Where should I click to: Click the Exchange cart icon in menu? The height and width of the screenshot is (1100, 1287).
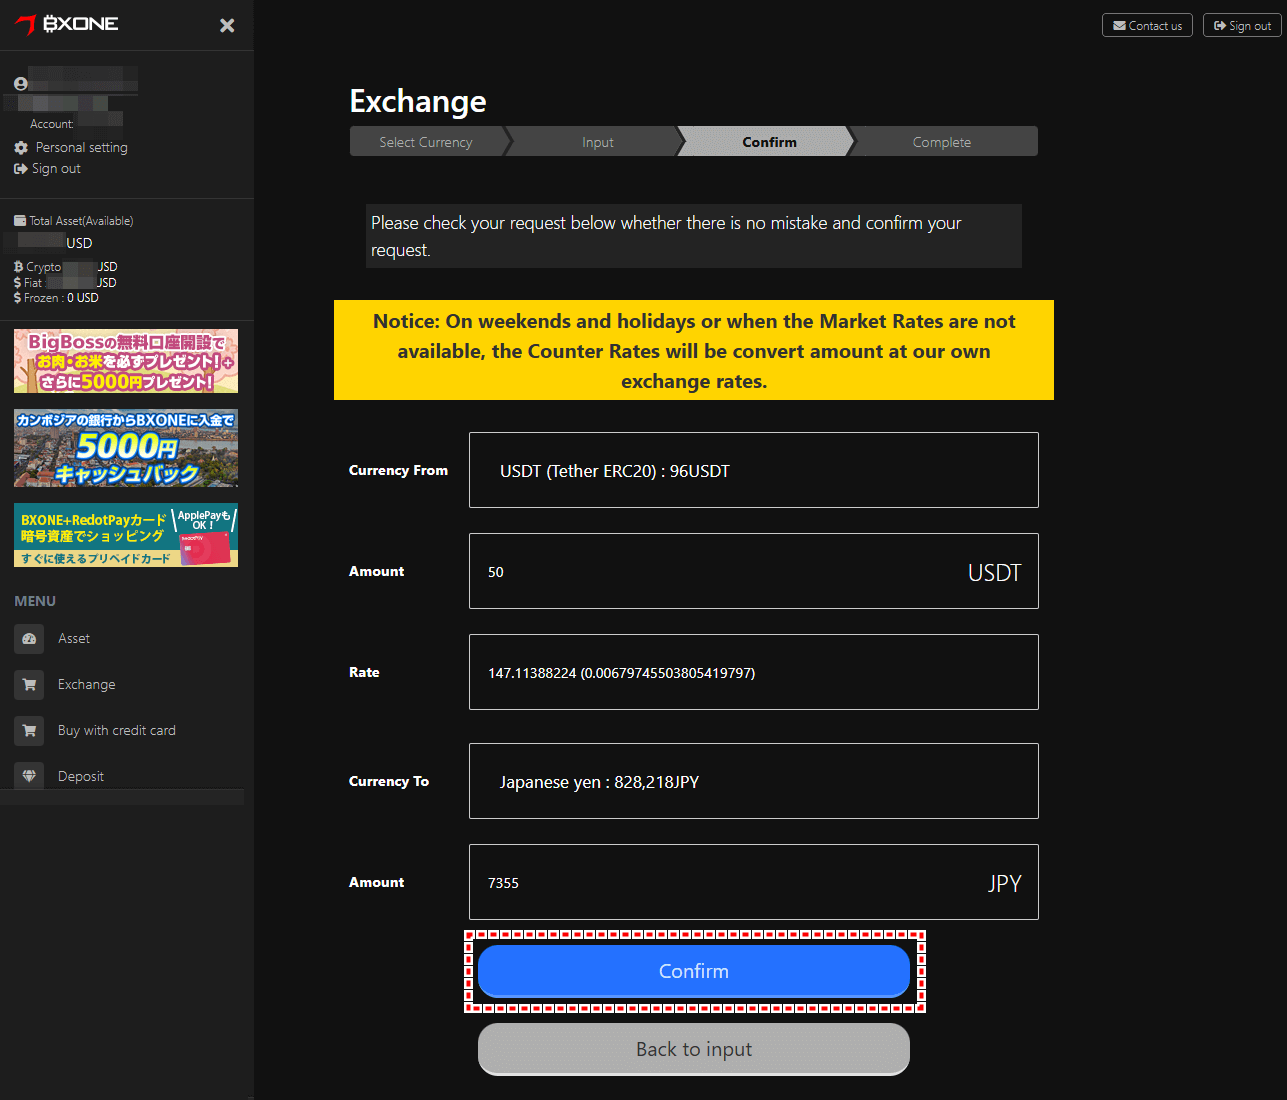click(x=29, y=684)
